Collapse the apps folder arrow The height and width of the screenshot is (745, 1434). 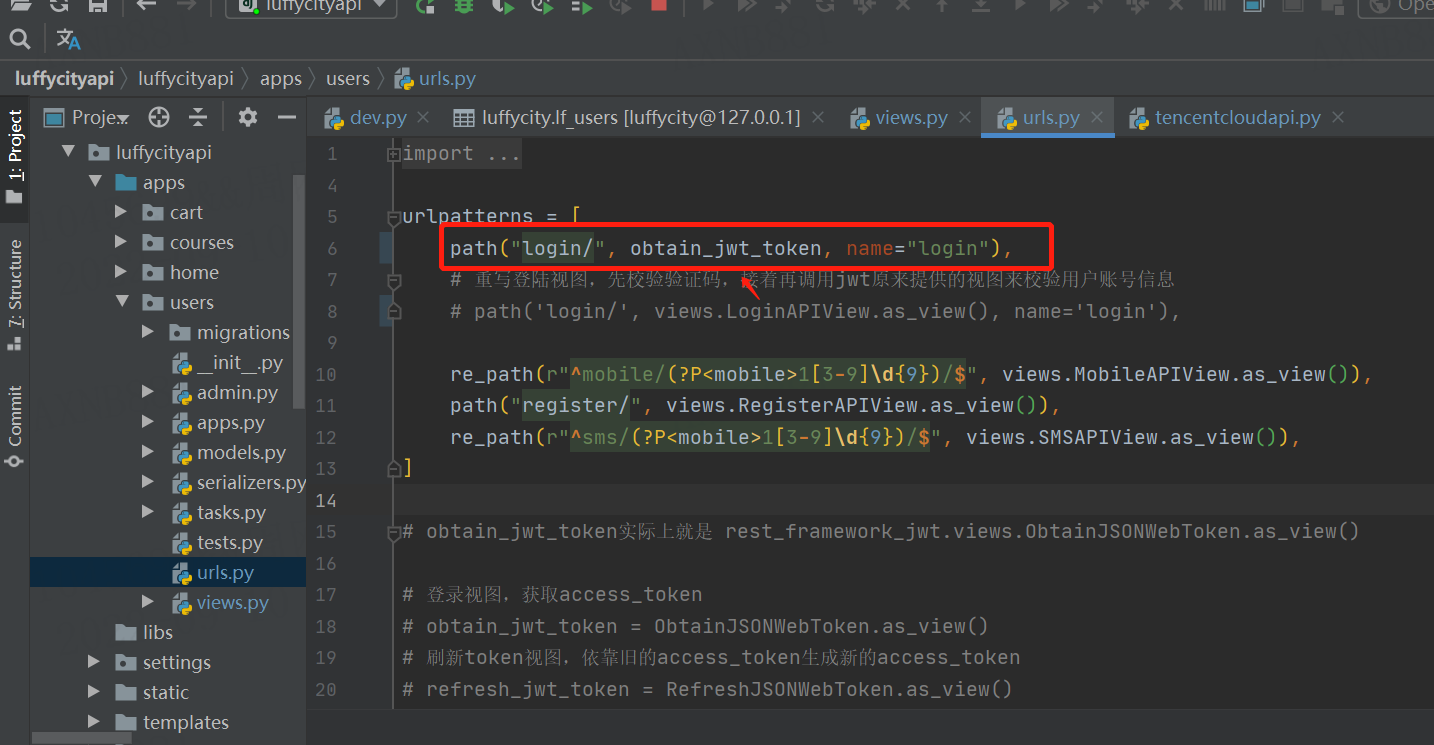(x=95, y=183)
